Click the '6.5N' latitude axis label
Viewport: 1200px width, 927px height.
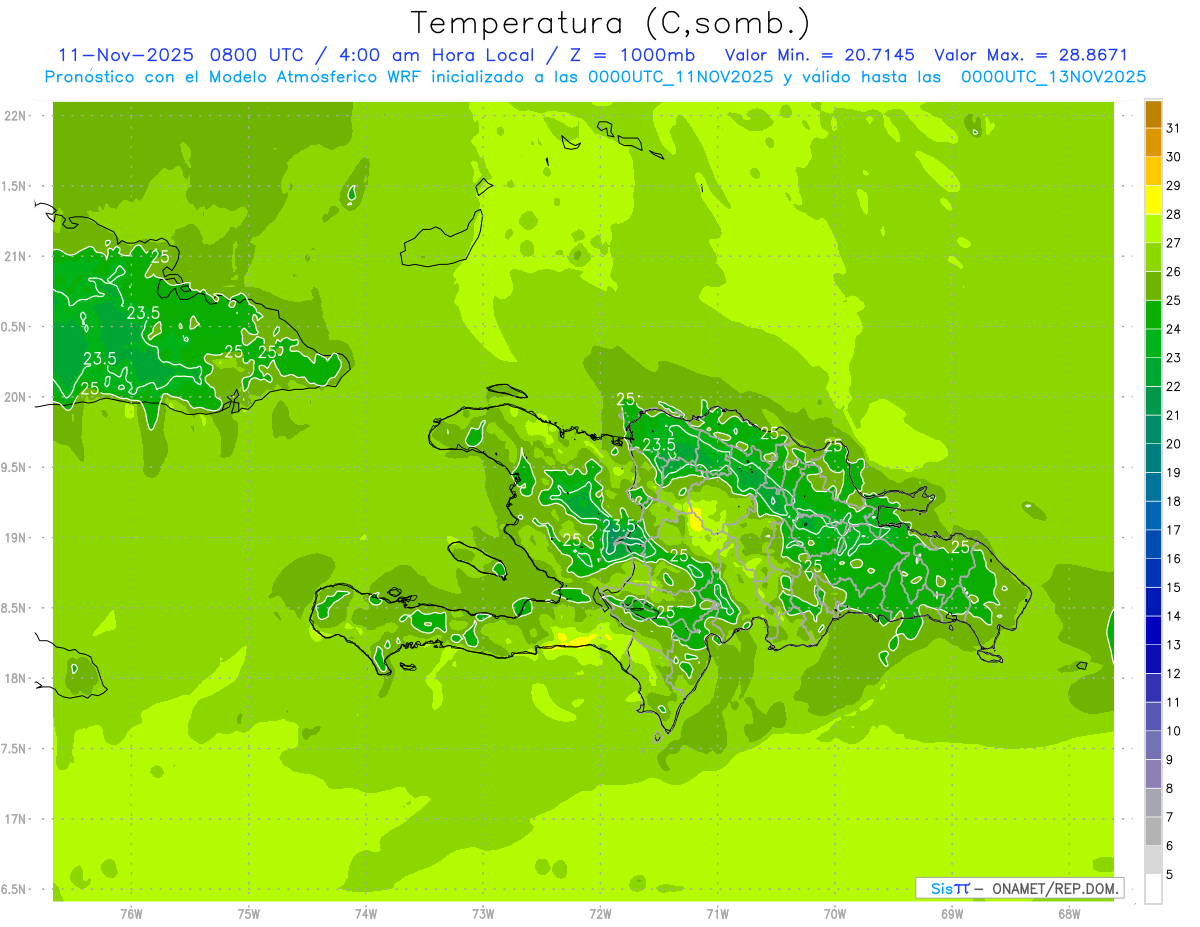[15, 889]
